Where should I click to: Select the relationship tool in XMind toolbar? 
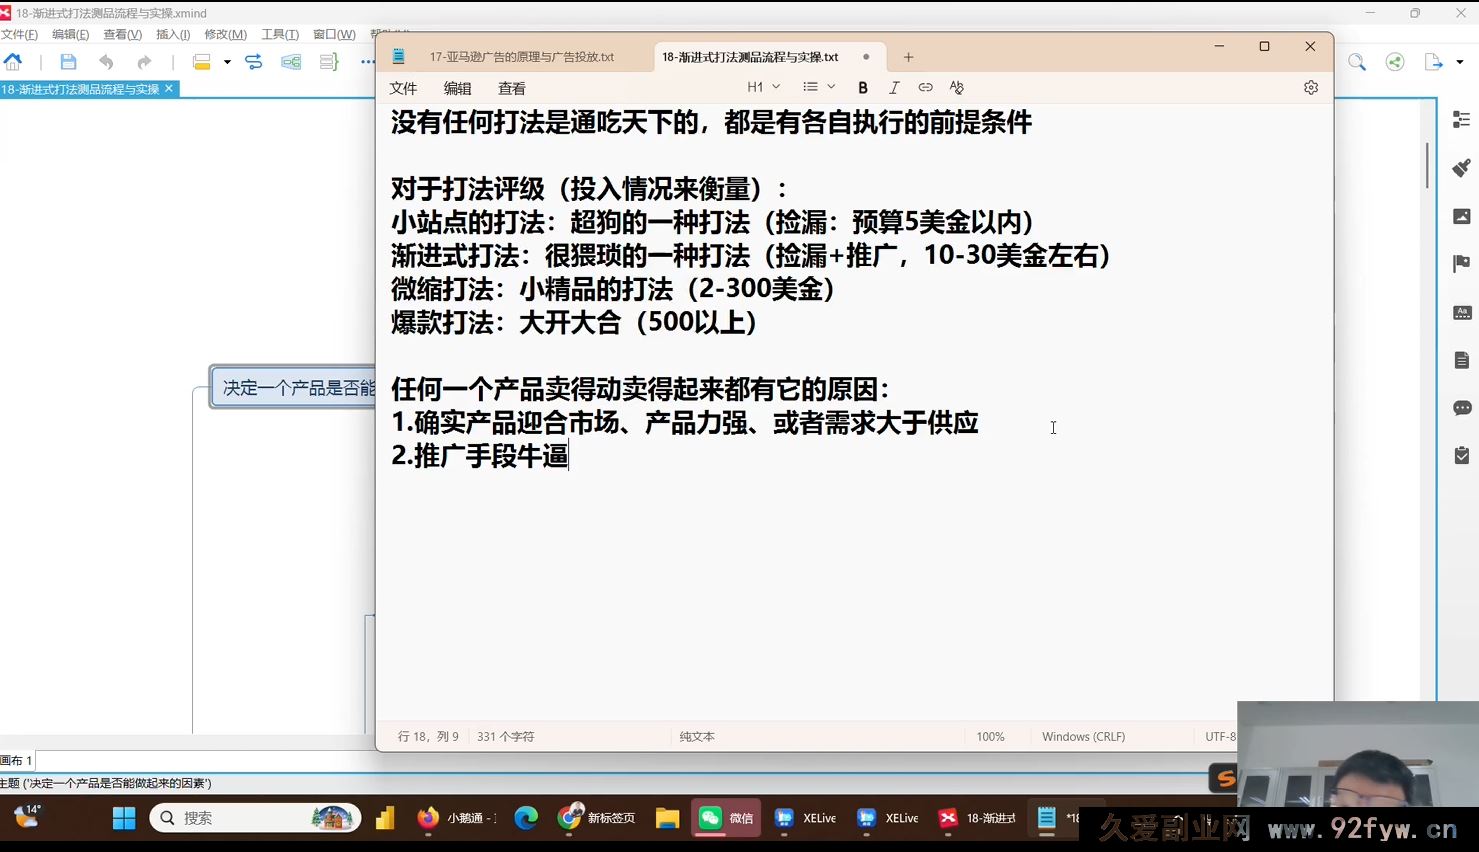(x=253, y=61)
